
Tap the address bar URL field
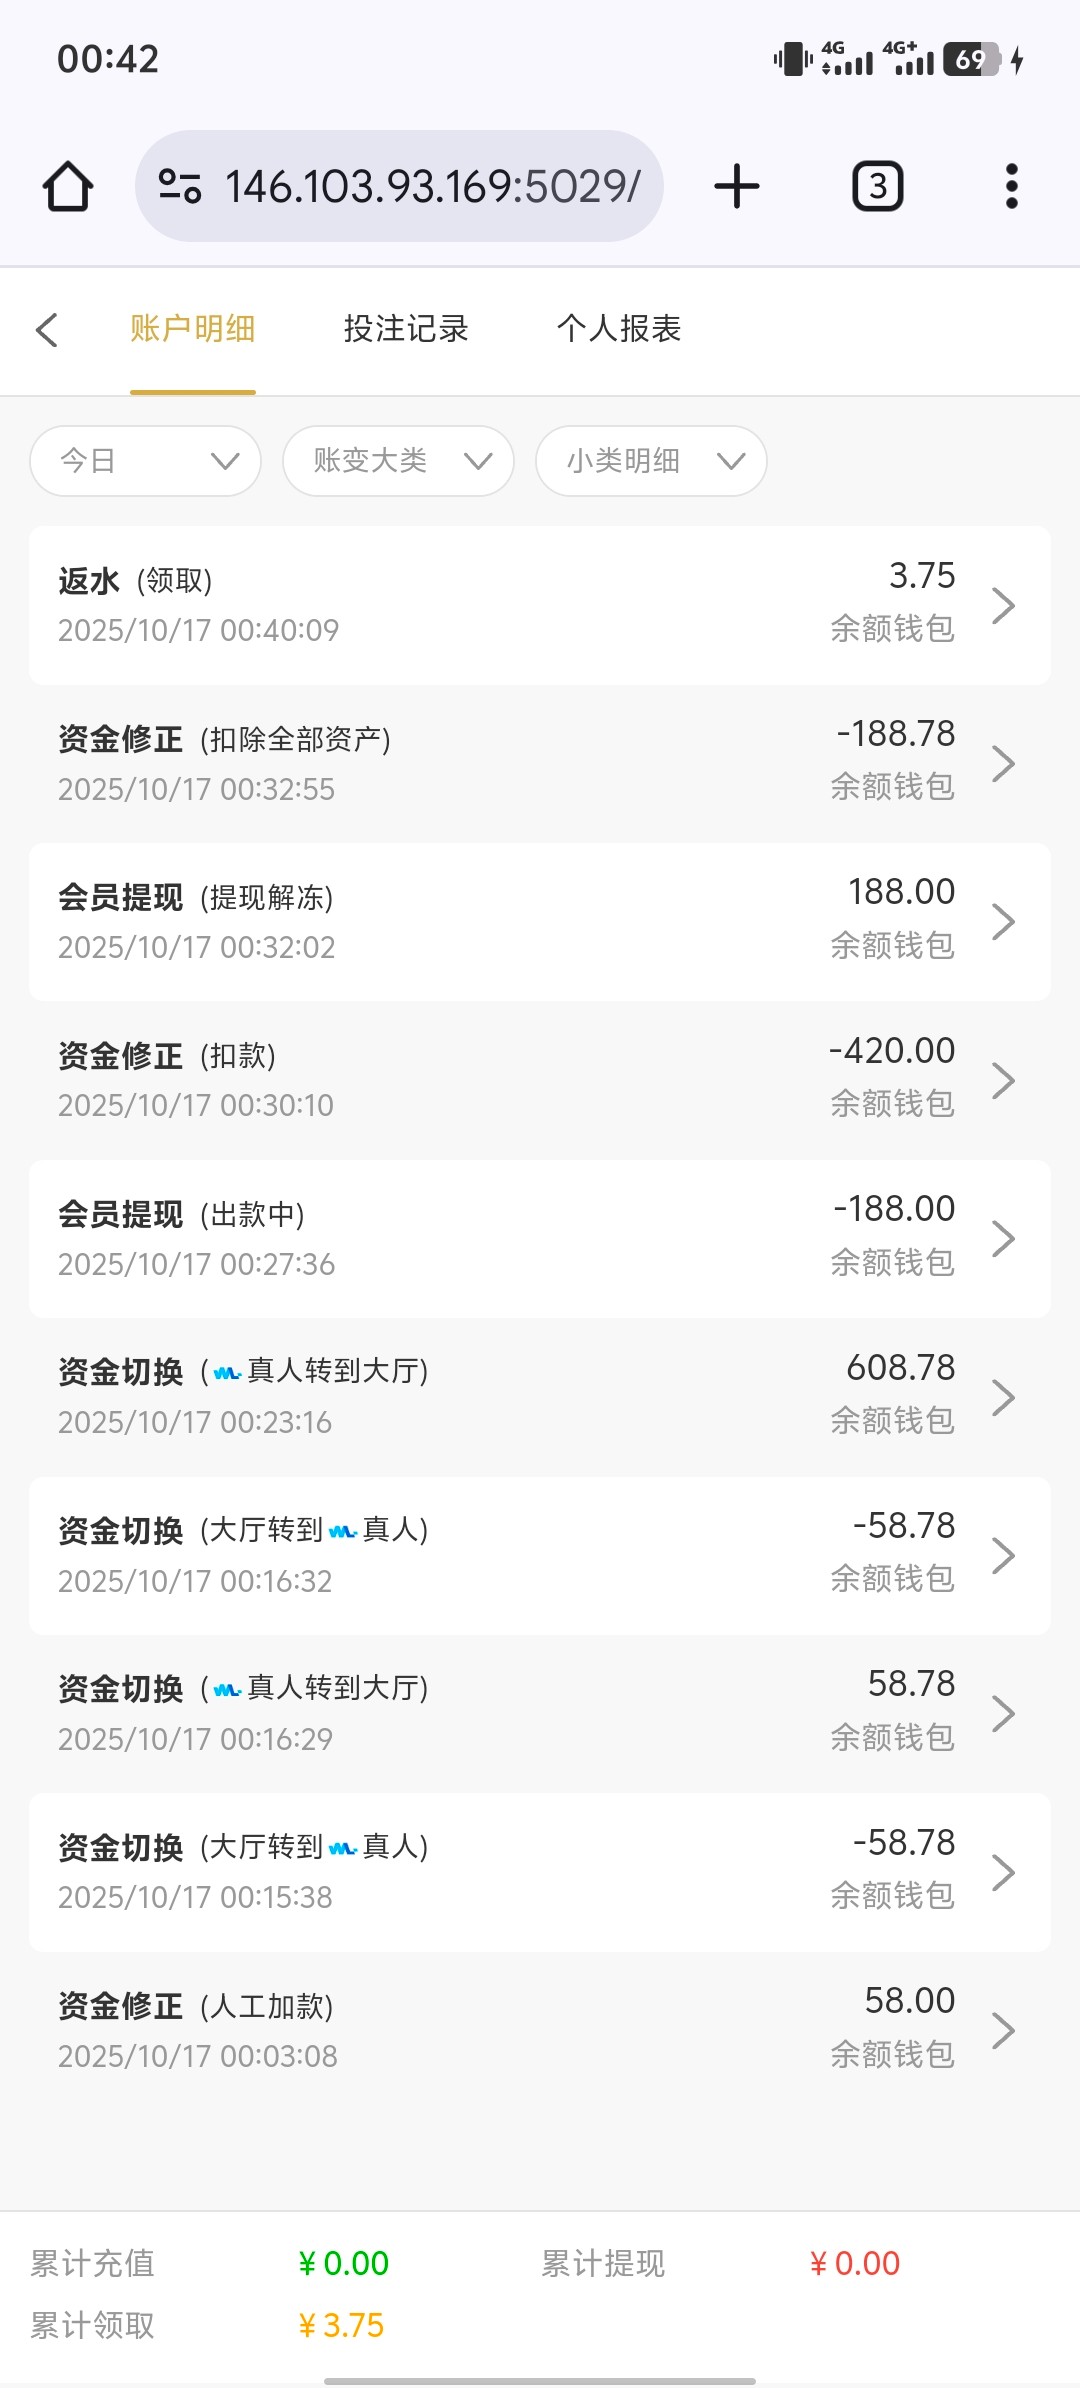click(x=432, y=187)
